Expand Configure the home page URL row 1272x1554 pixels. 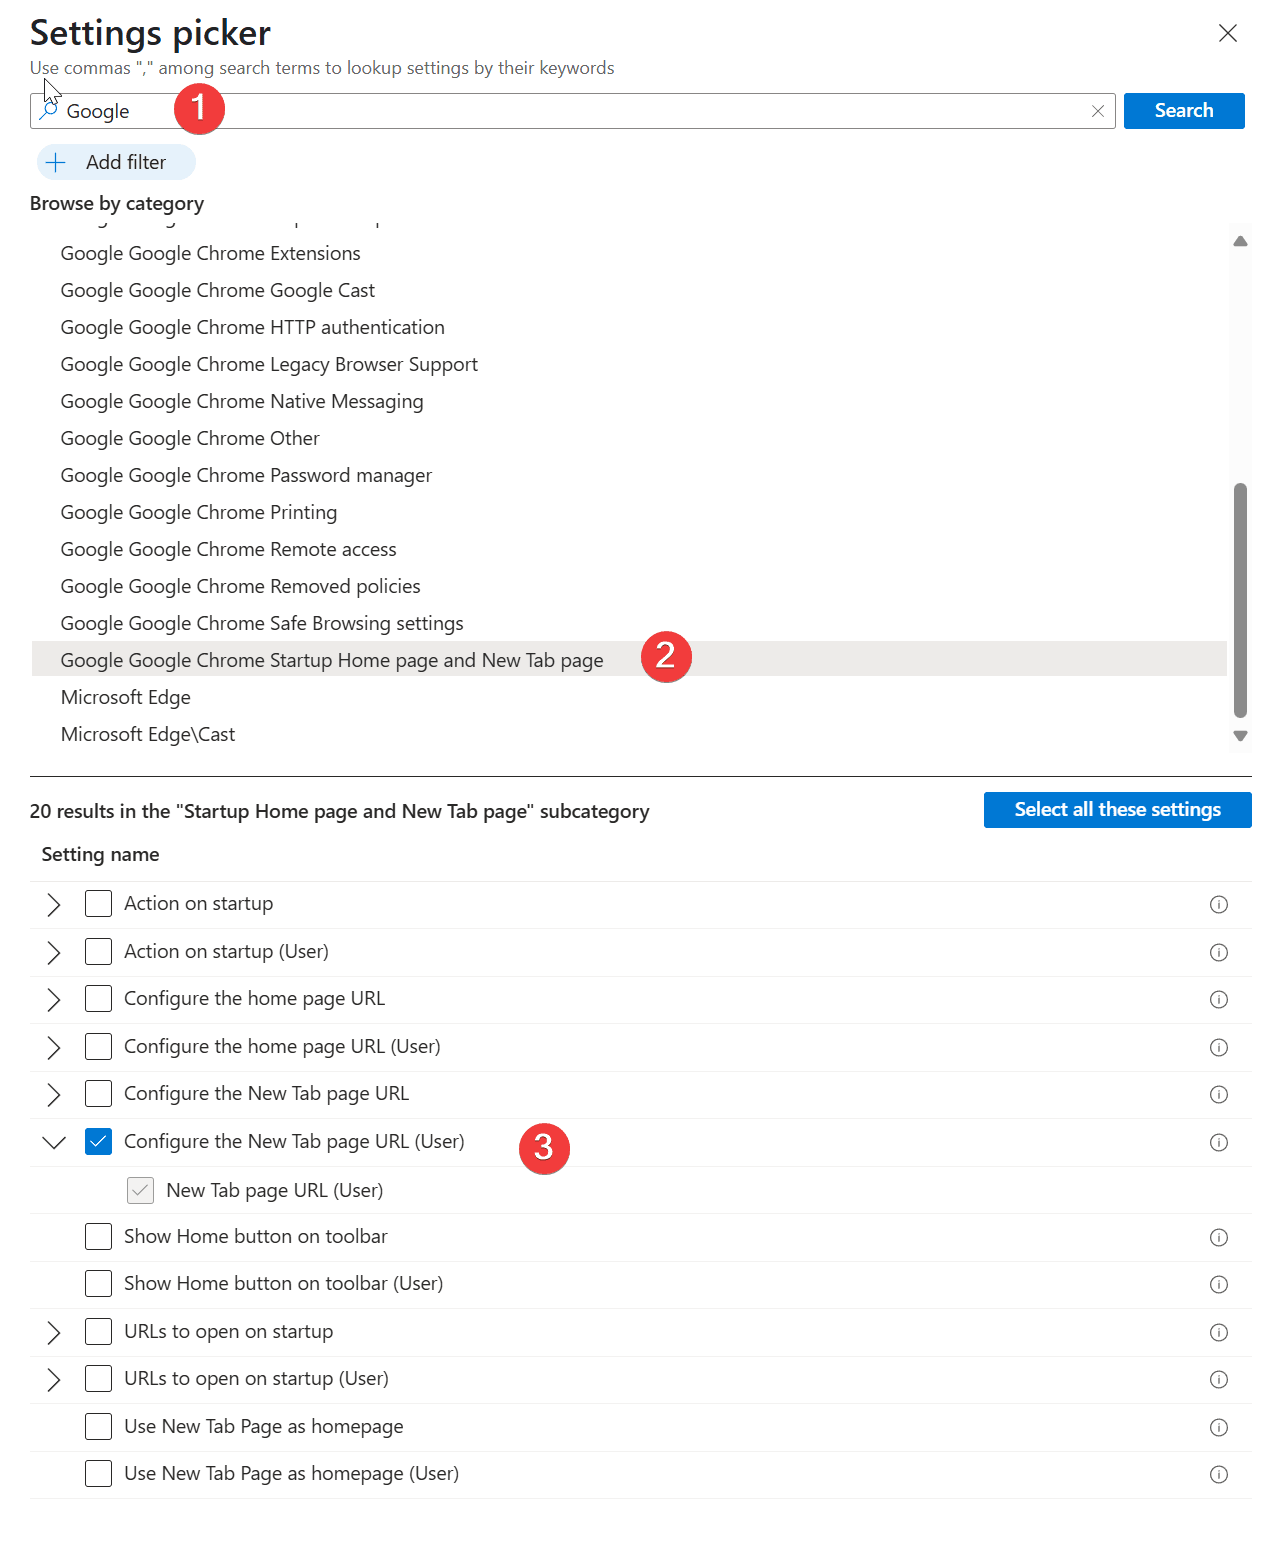pyautogui.click(x=54, y=999)
